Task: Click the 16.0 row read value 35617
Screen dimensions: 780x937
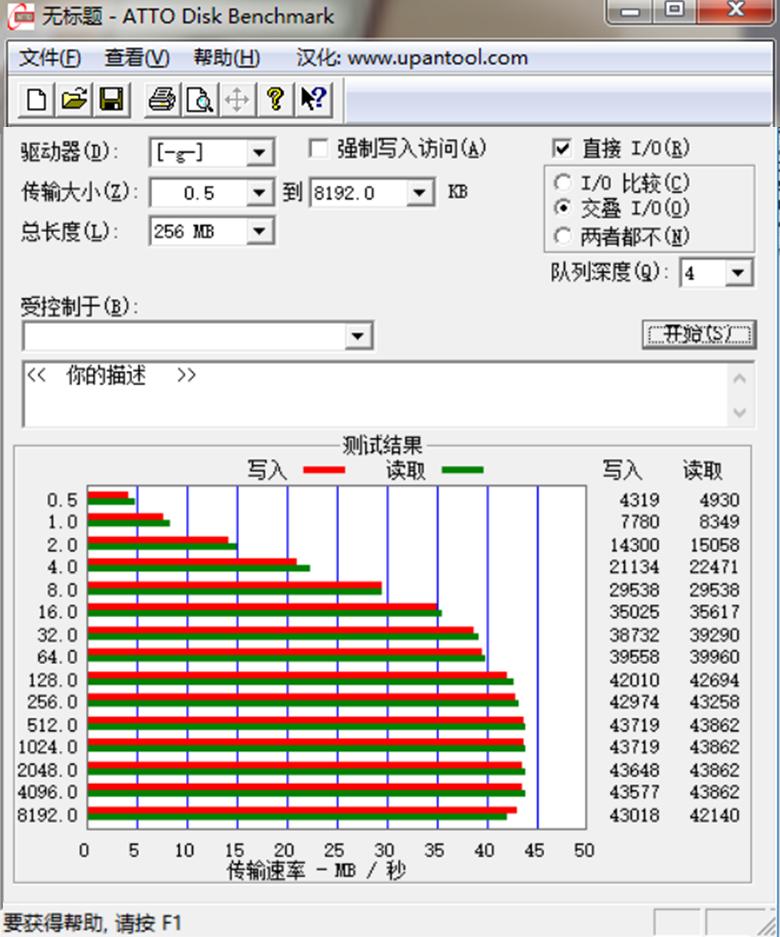Action: click(x=714, y=612)
